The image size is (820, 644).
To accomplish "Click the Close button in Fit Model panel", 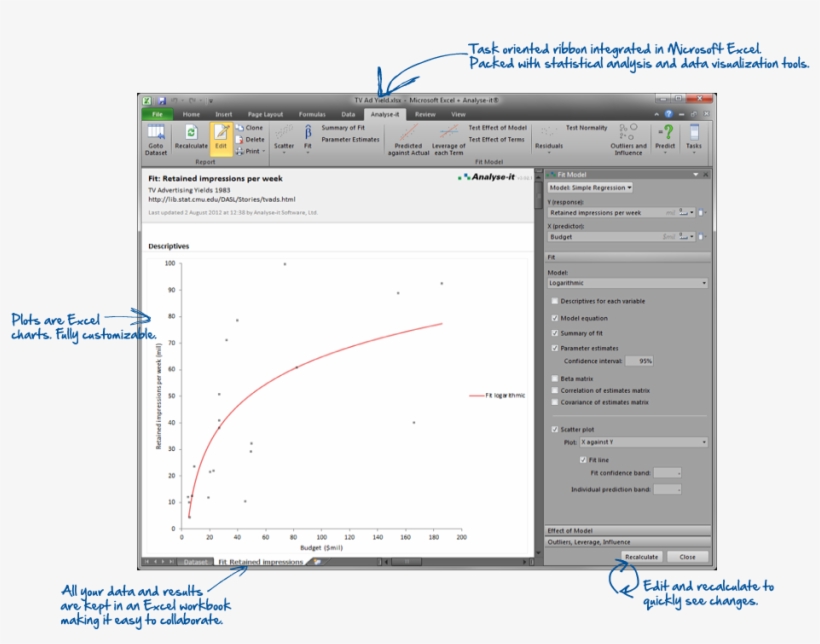I will point(687,556).
